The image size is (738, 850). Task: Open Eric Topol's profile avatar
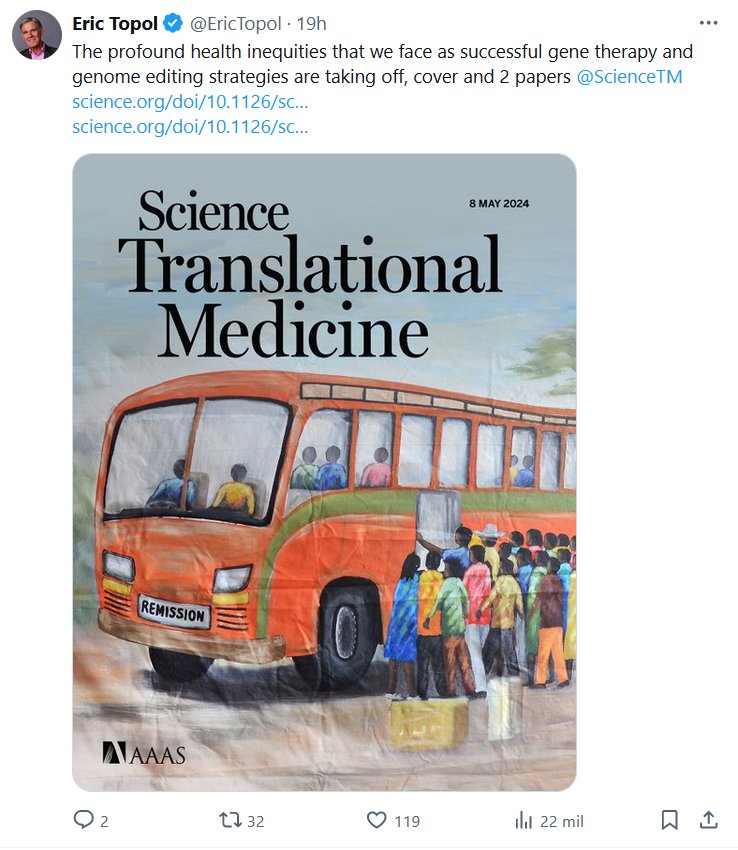pyautogui.click(x=37, y=36)
